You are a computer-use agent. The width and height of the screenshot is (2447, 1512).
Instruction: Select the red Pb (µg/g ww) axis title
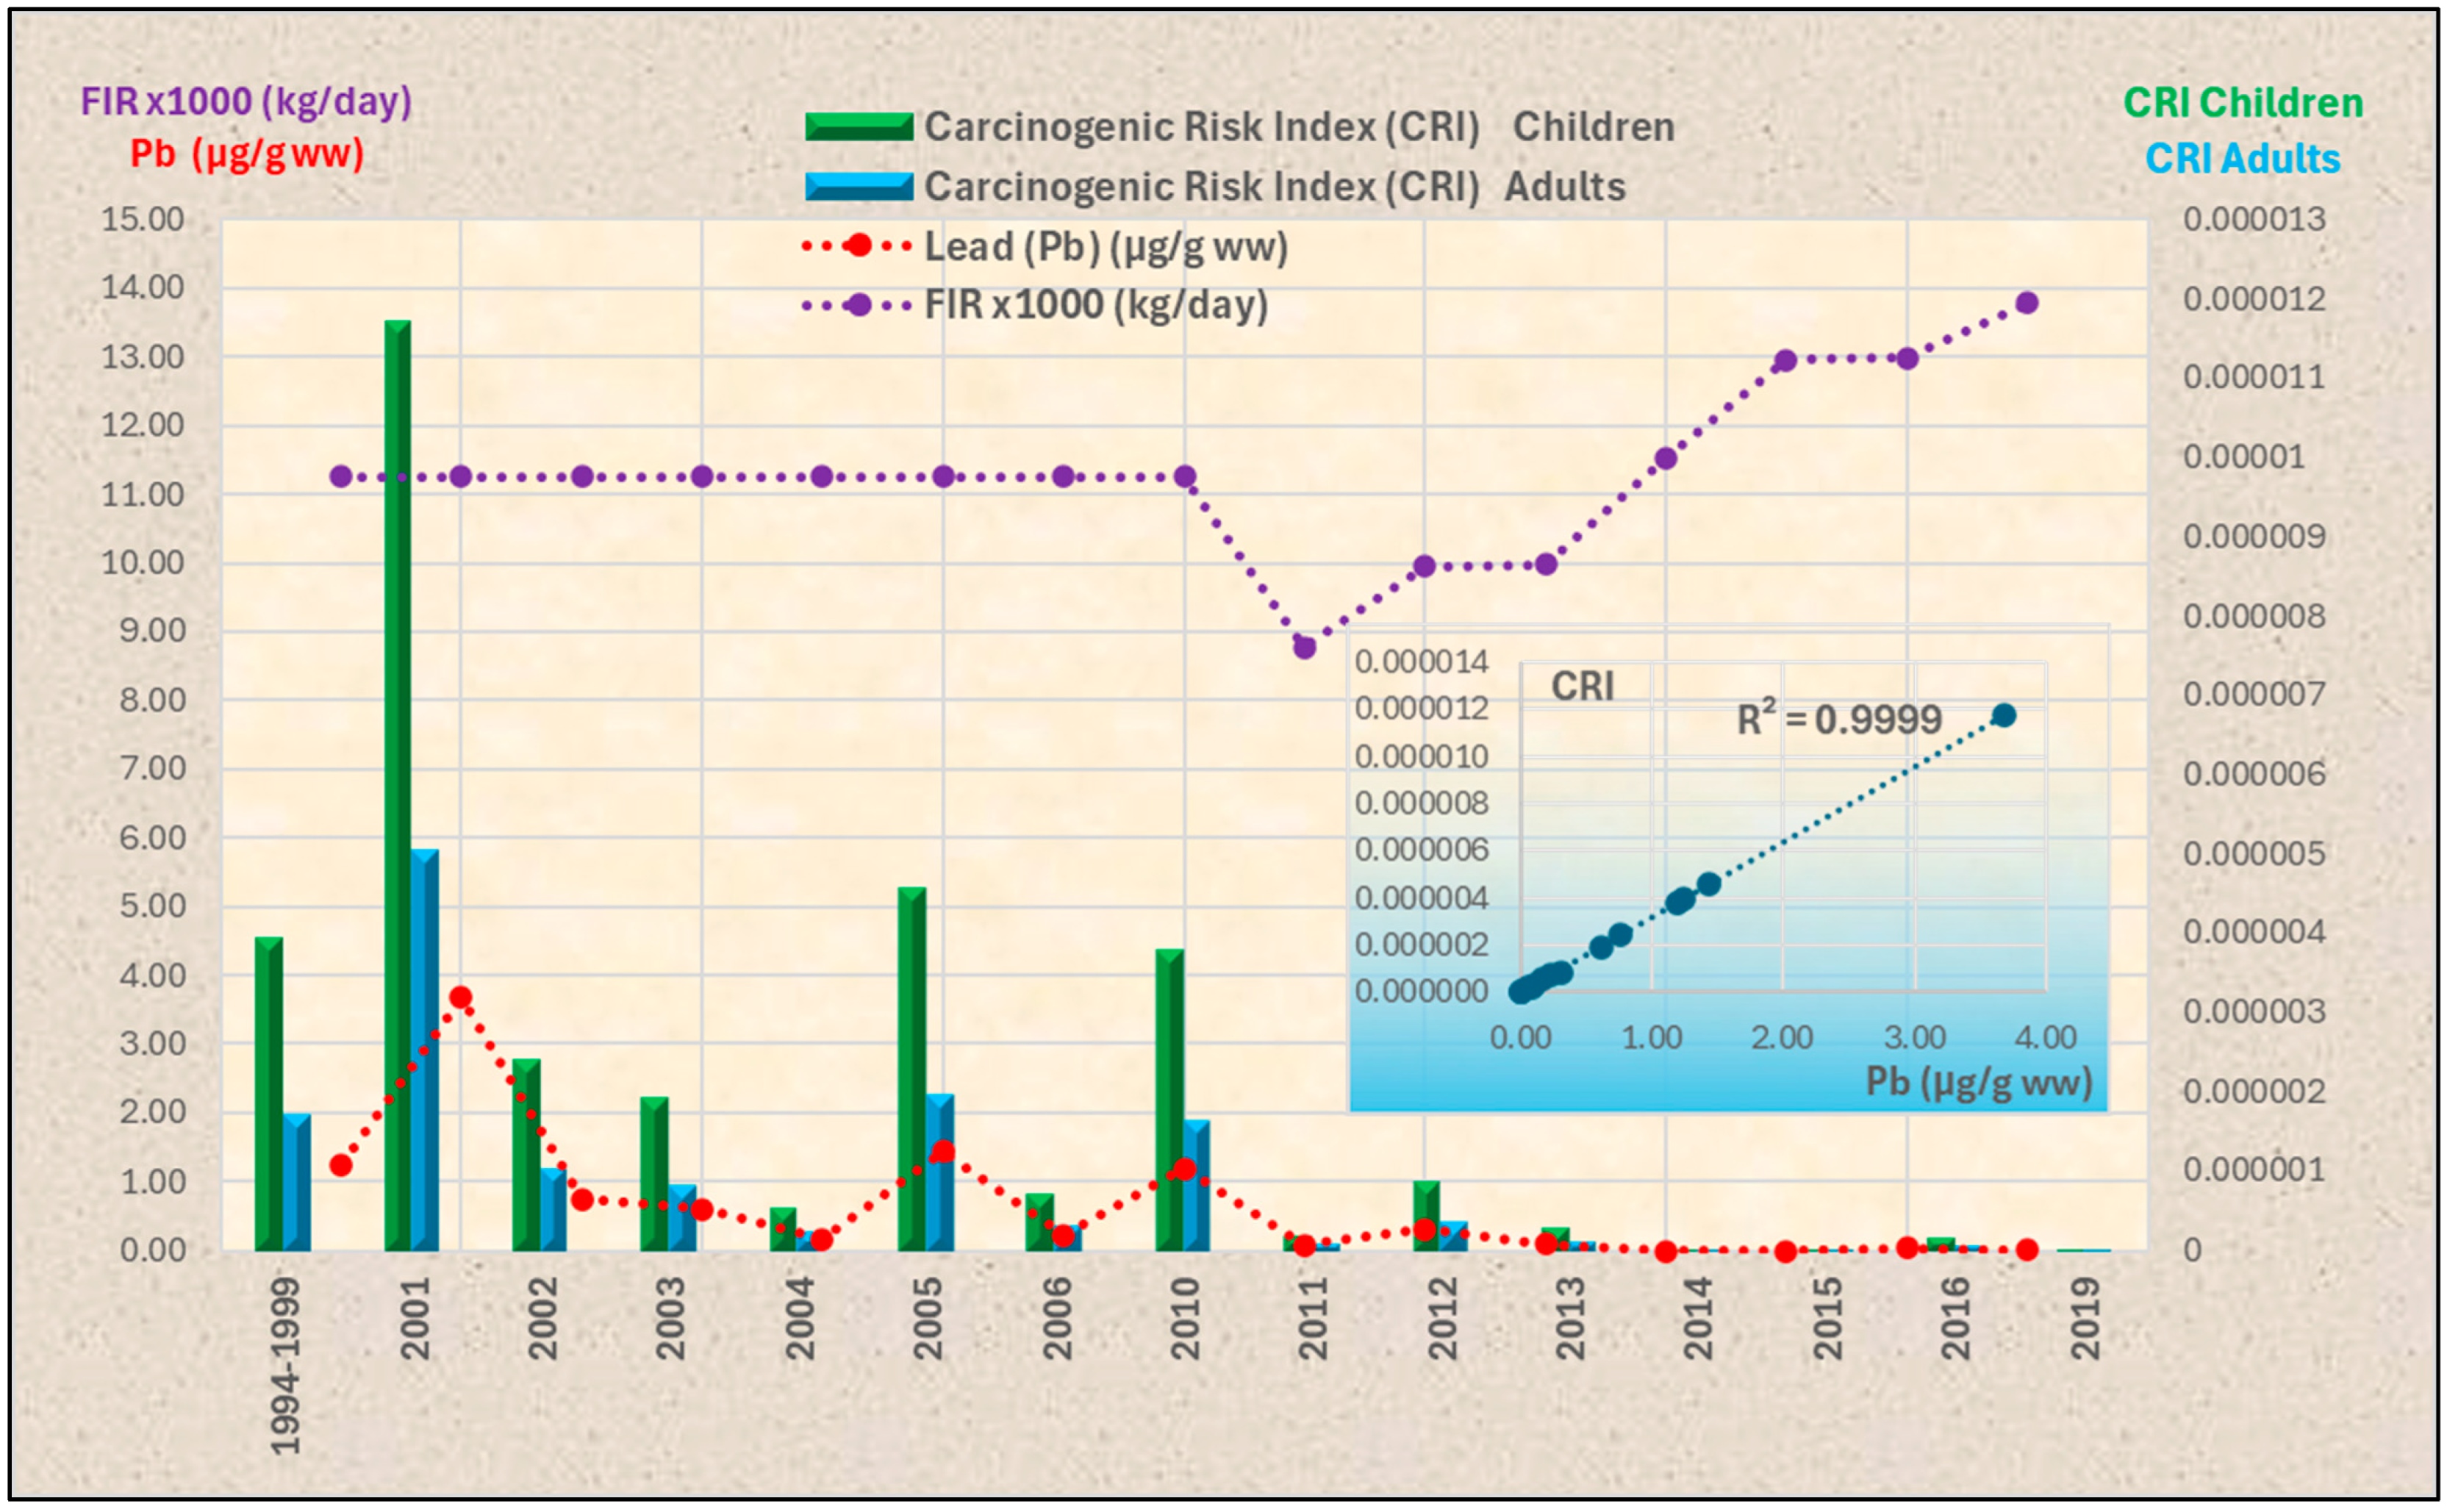click(247, 155)
